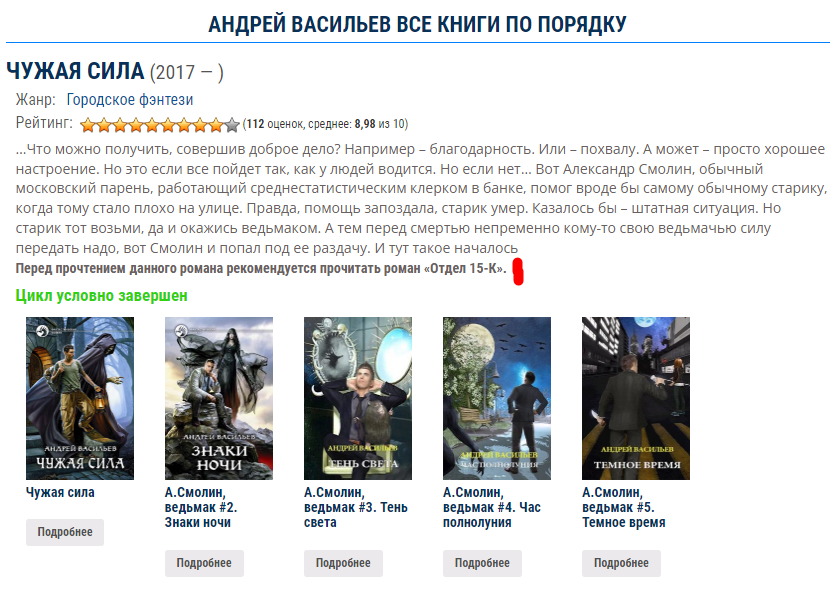Open the Чужая сила book cover
The width and height of the screenshot is (840, 594).
(x=80, y=398)
